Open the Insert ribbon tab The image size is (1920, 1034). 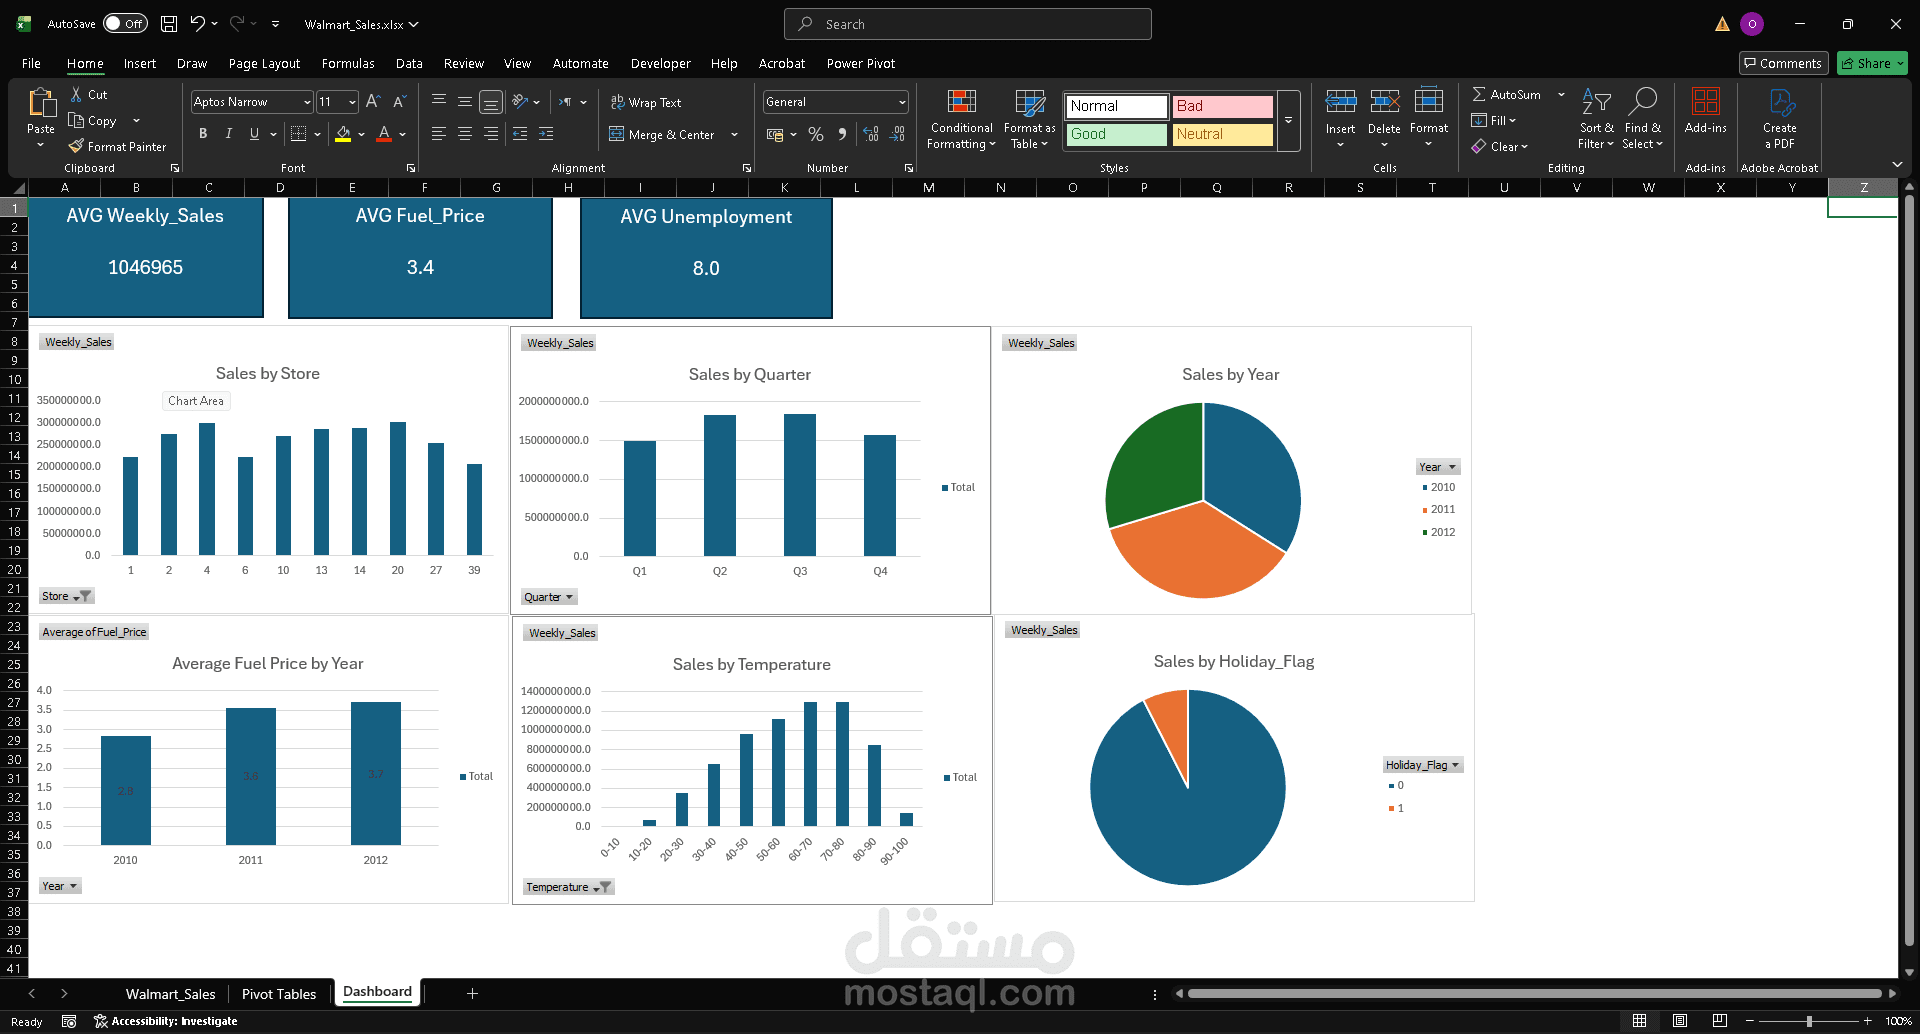[x=140, y=63]
